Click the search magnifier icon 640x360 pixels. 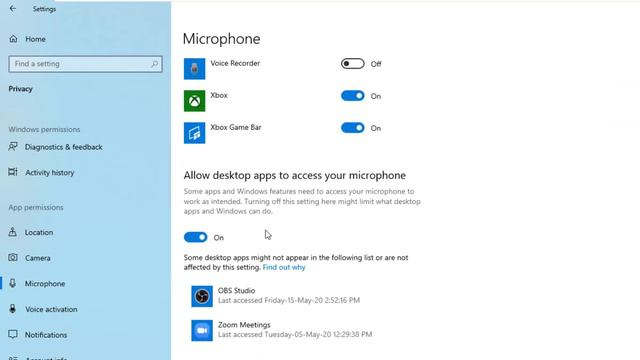154,64
